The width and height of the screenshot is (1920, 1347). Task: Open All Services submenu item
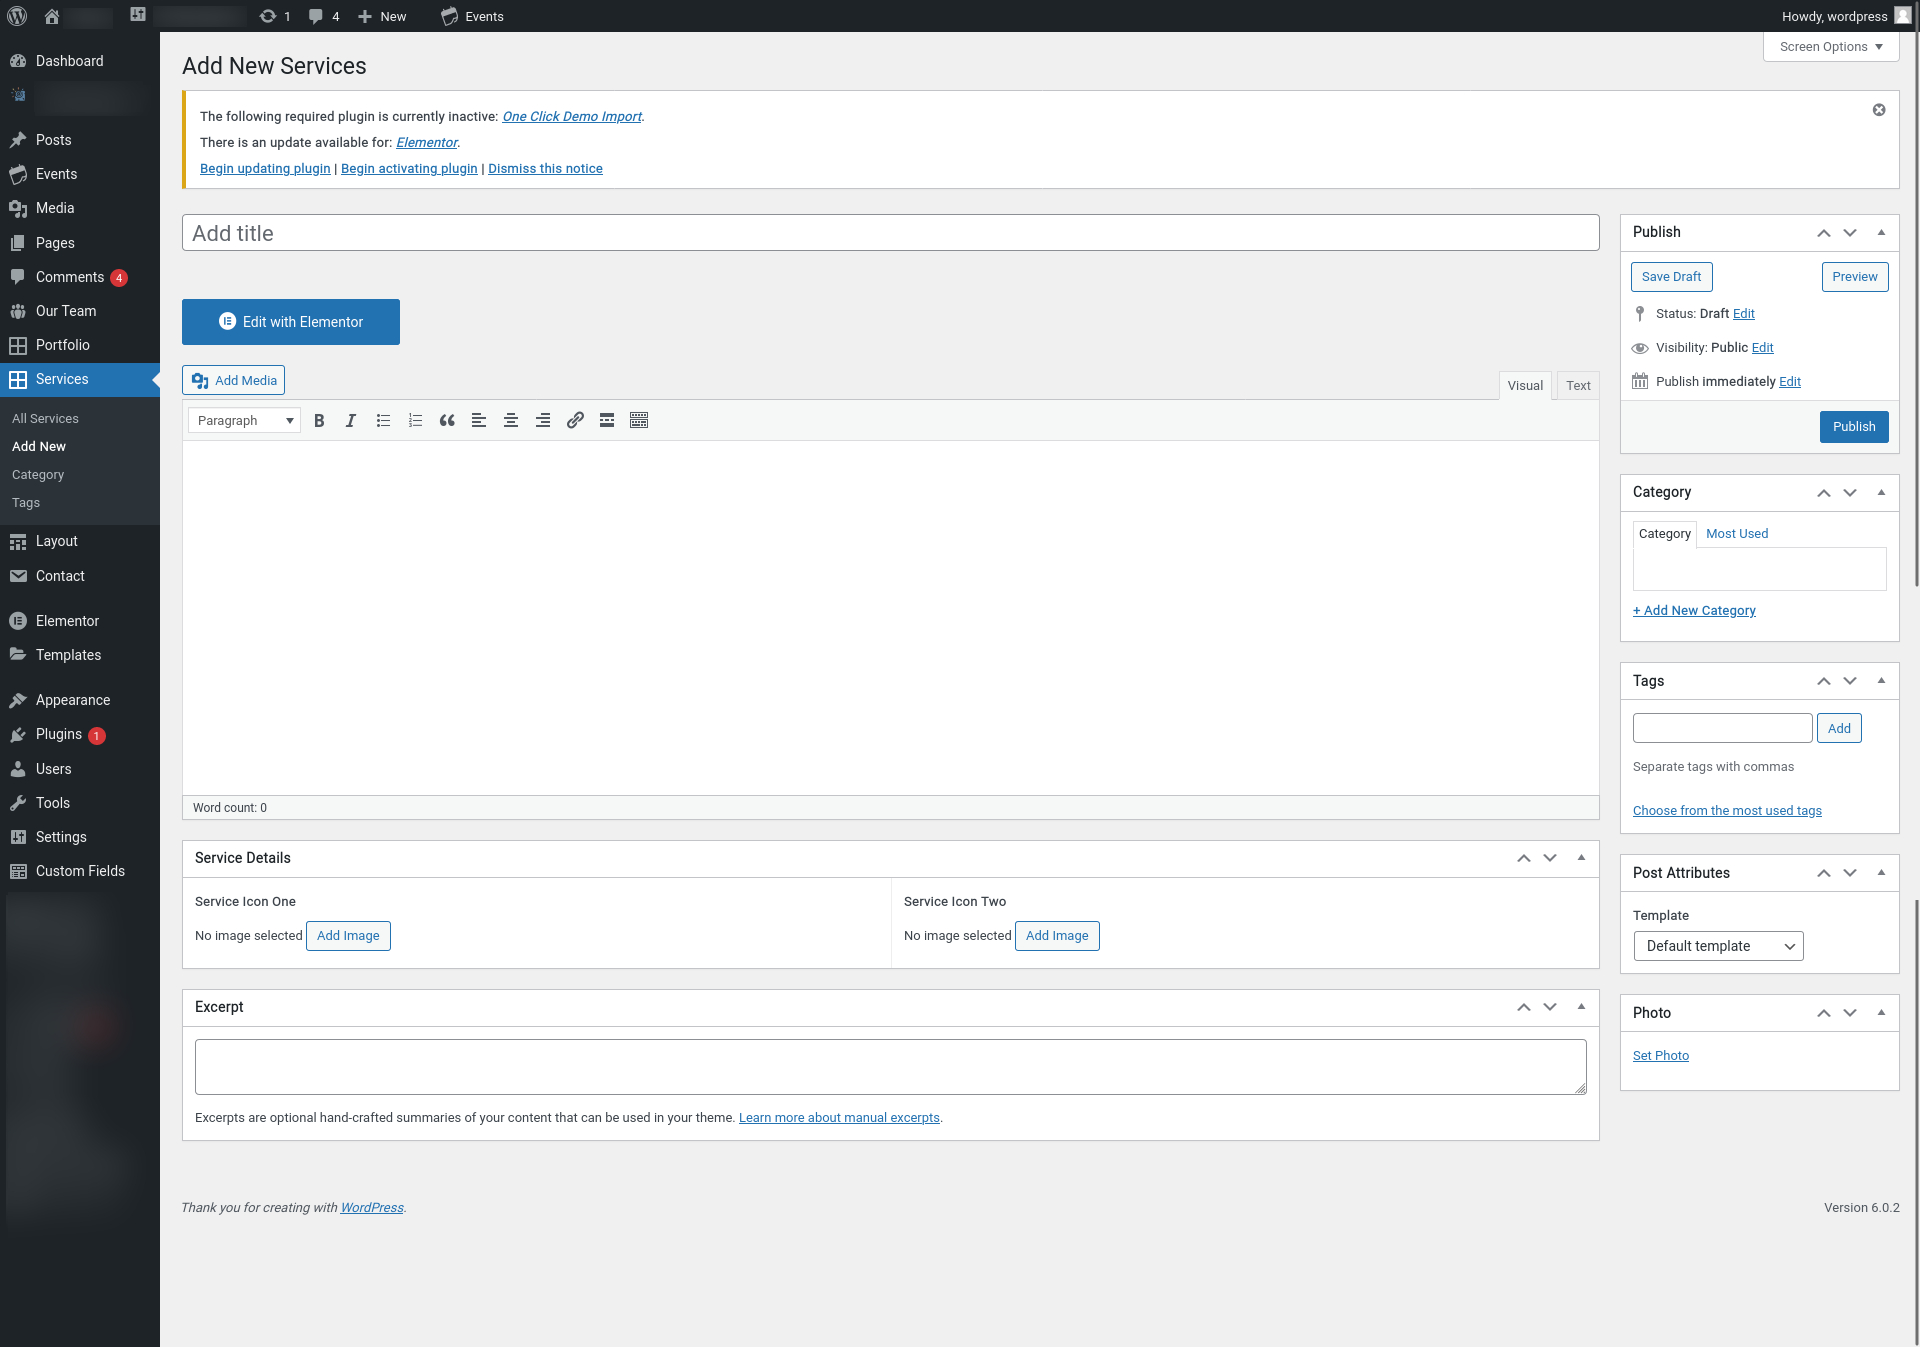45,419
